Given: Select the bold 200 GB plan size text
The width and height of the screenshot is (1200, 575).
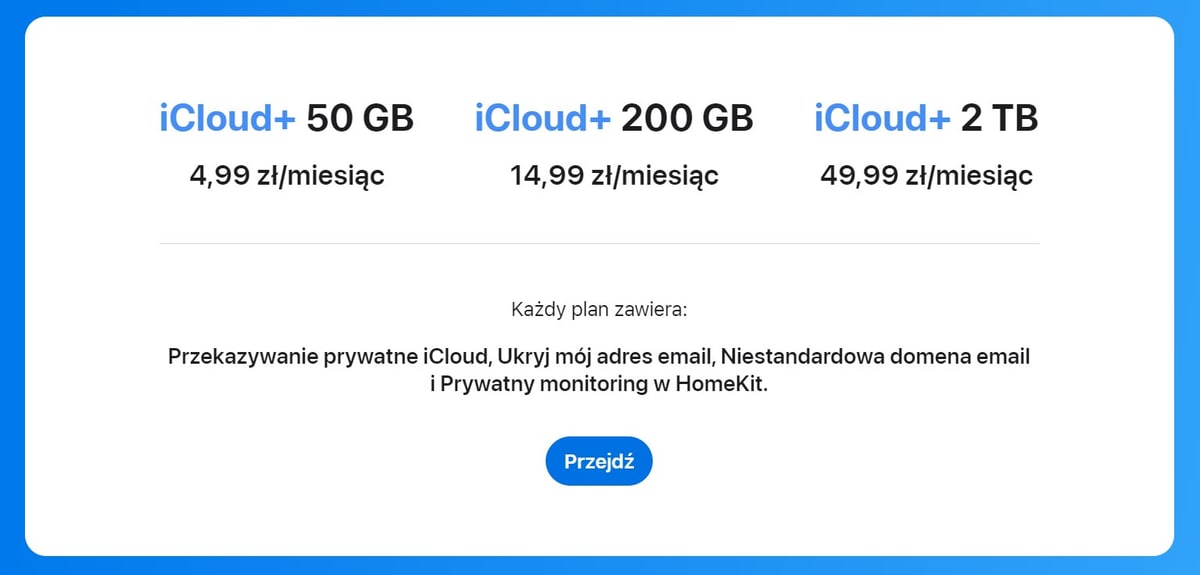Looking at the screenshot, I should click(687, 119).
